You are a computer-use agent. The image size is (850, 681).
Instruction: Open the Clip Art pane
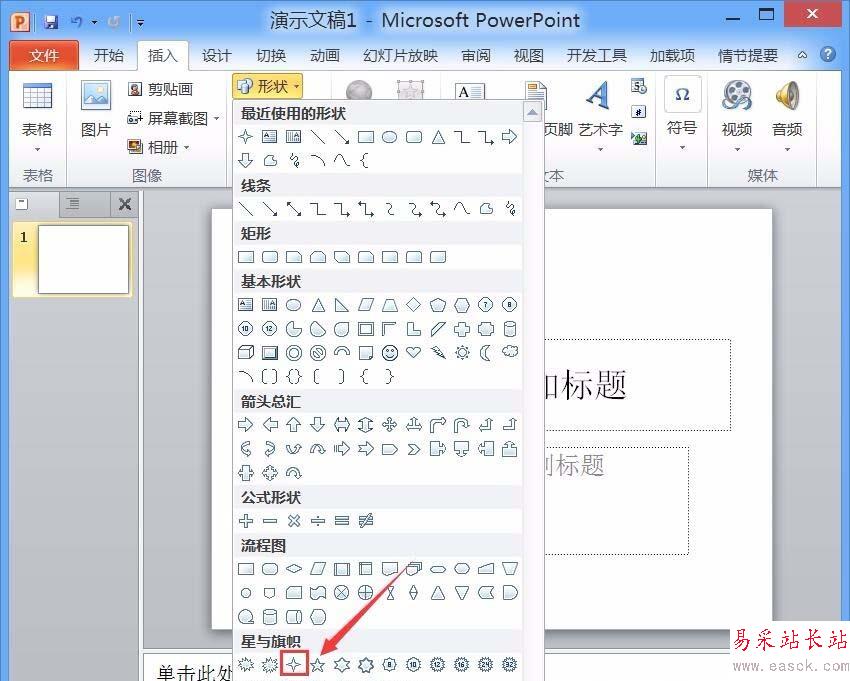click(161, 89)
